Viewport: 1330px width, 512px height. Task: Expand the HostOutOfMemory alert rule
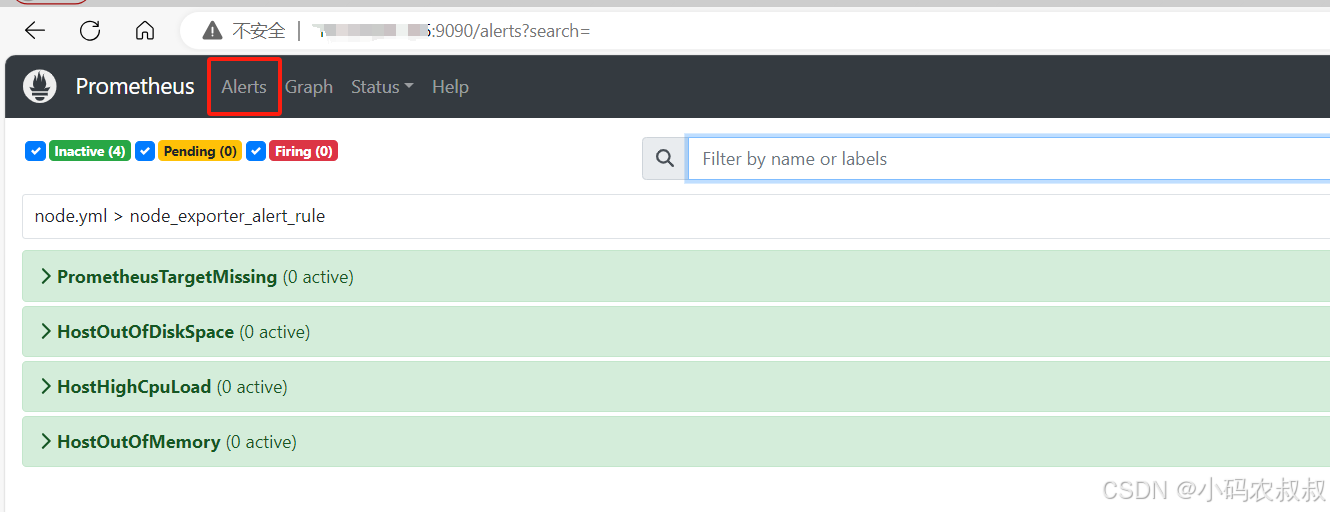676,441
